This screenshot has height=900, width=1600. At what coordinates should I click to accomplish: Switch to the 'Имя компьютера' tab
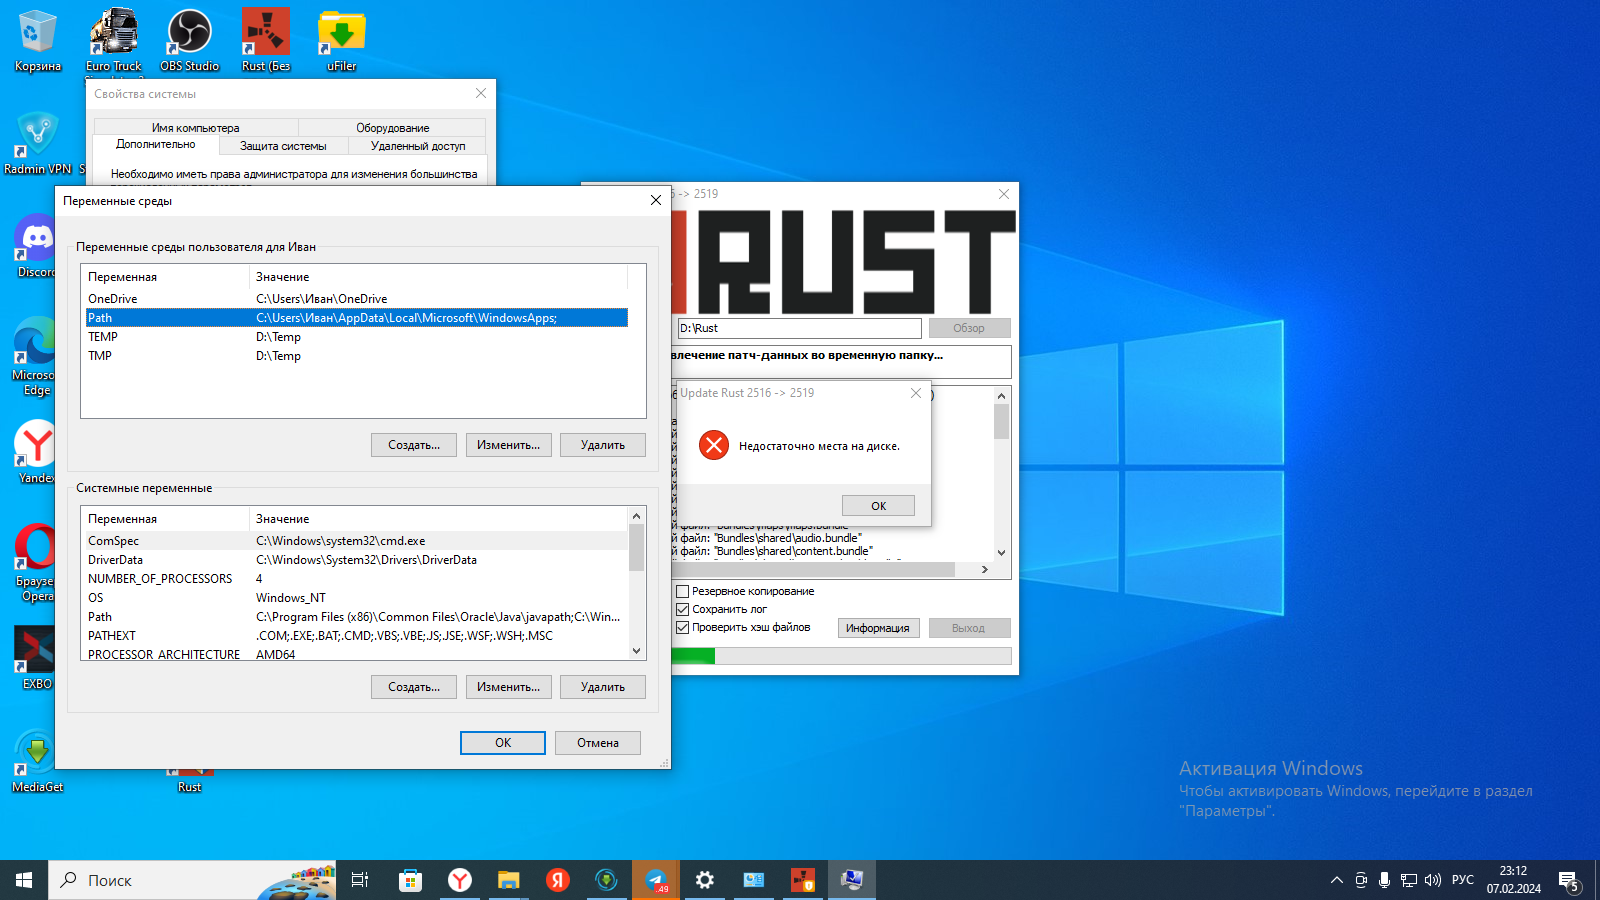tap(196, 128)
